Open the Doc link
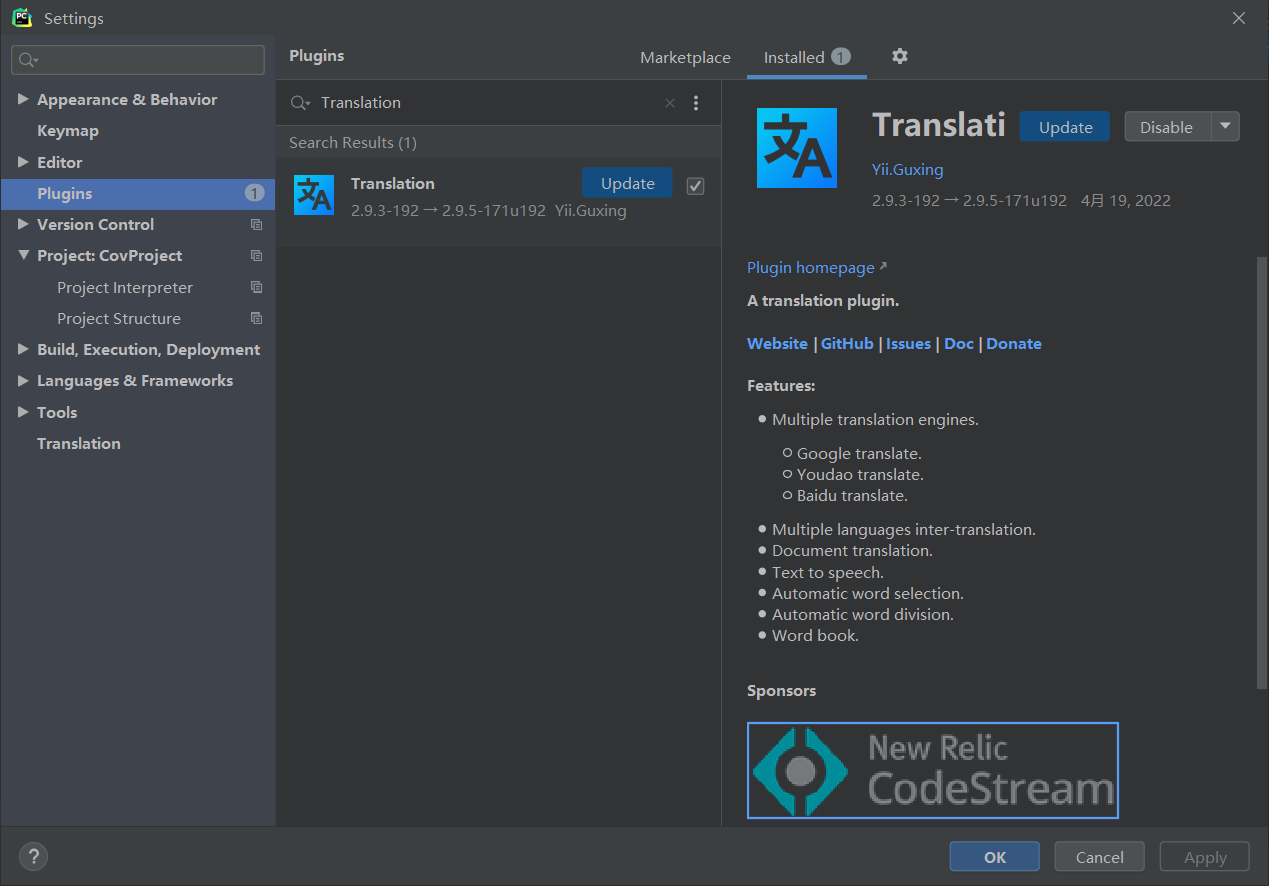 coord(959,343)
